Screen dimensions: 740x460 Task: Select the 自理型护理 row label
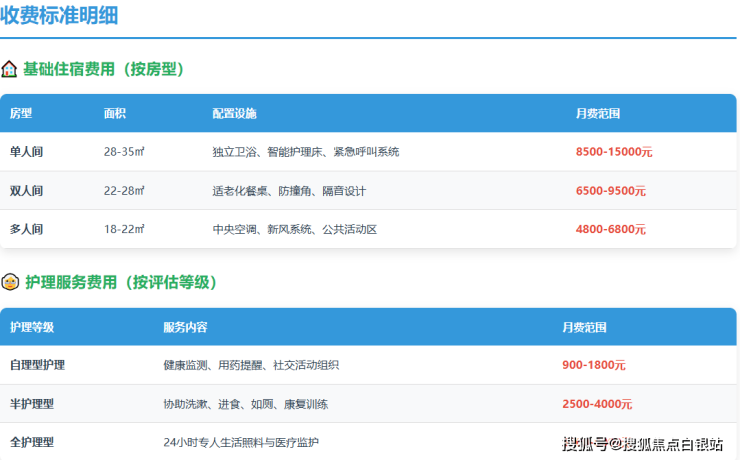tap(37, 365)
